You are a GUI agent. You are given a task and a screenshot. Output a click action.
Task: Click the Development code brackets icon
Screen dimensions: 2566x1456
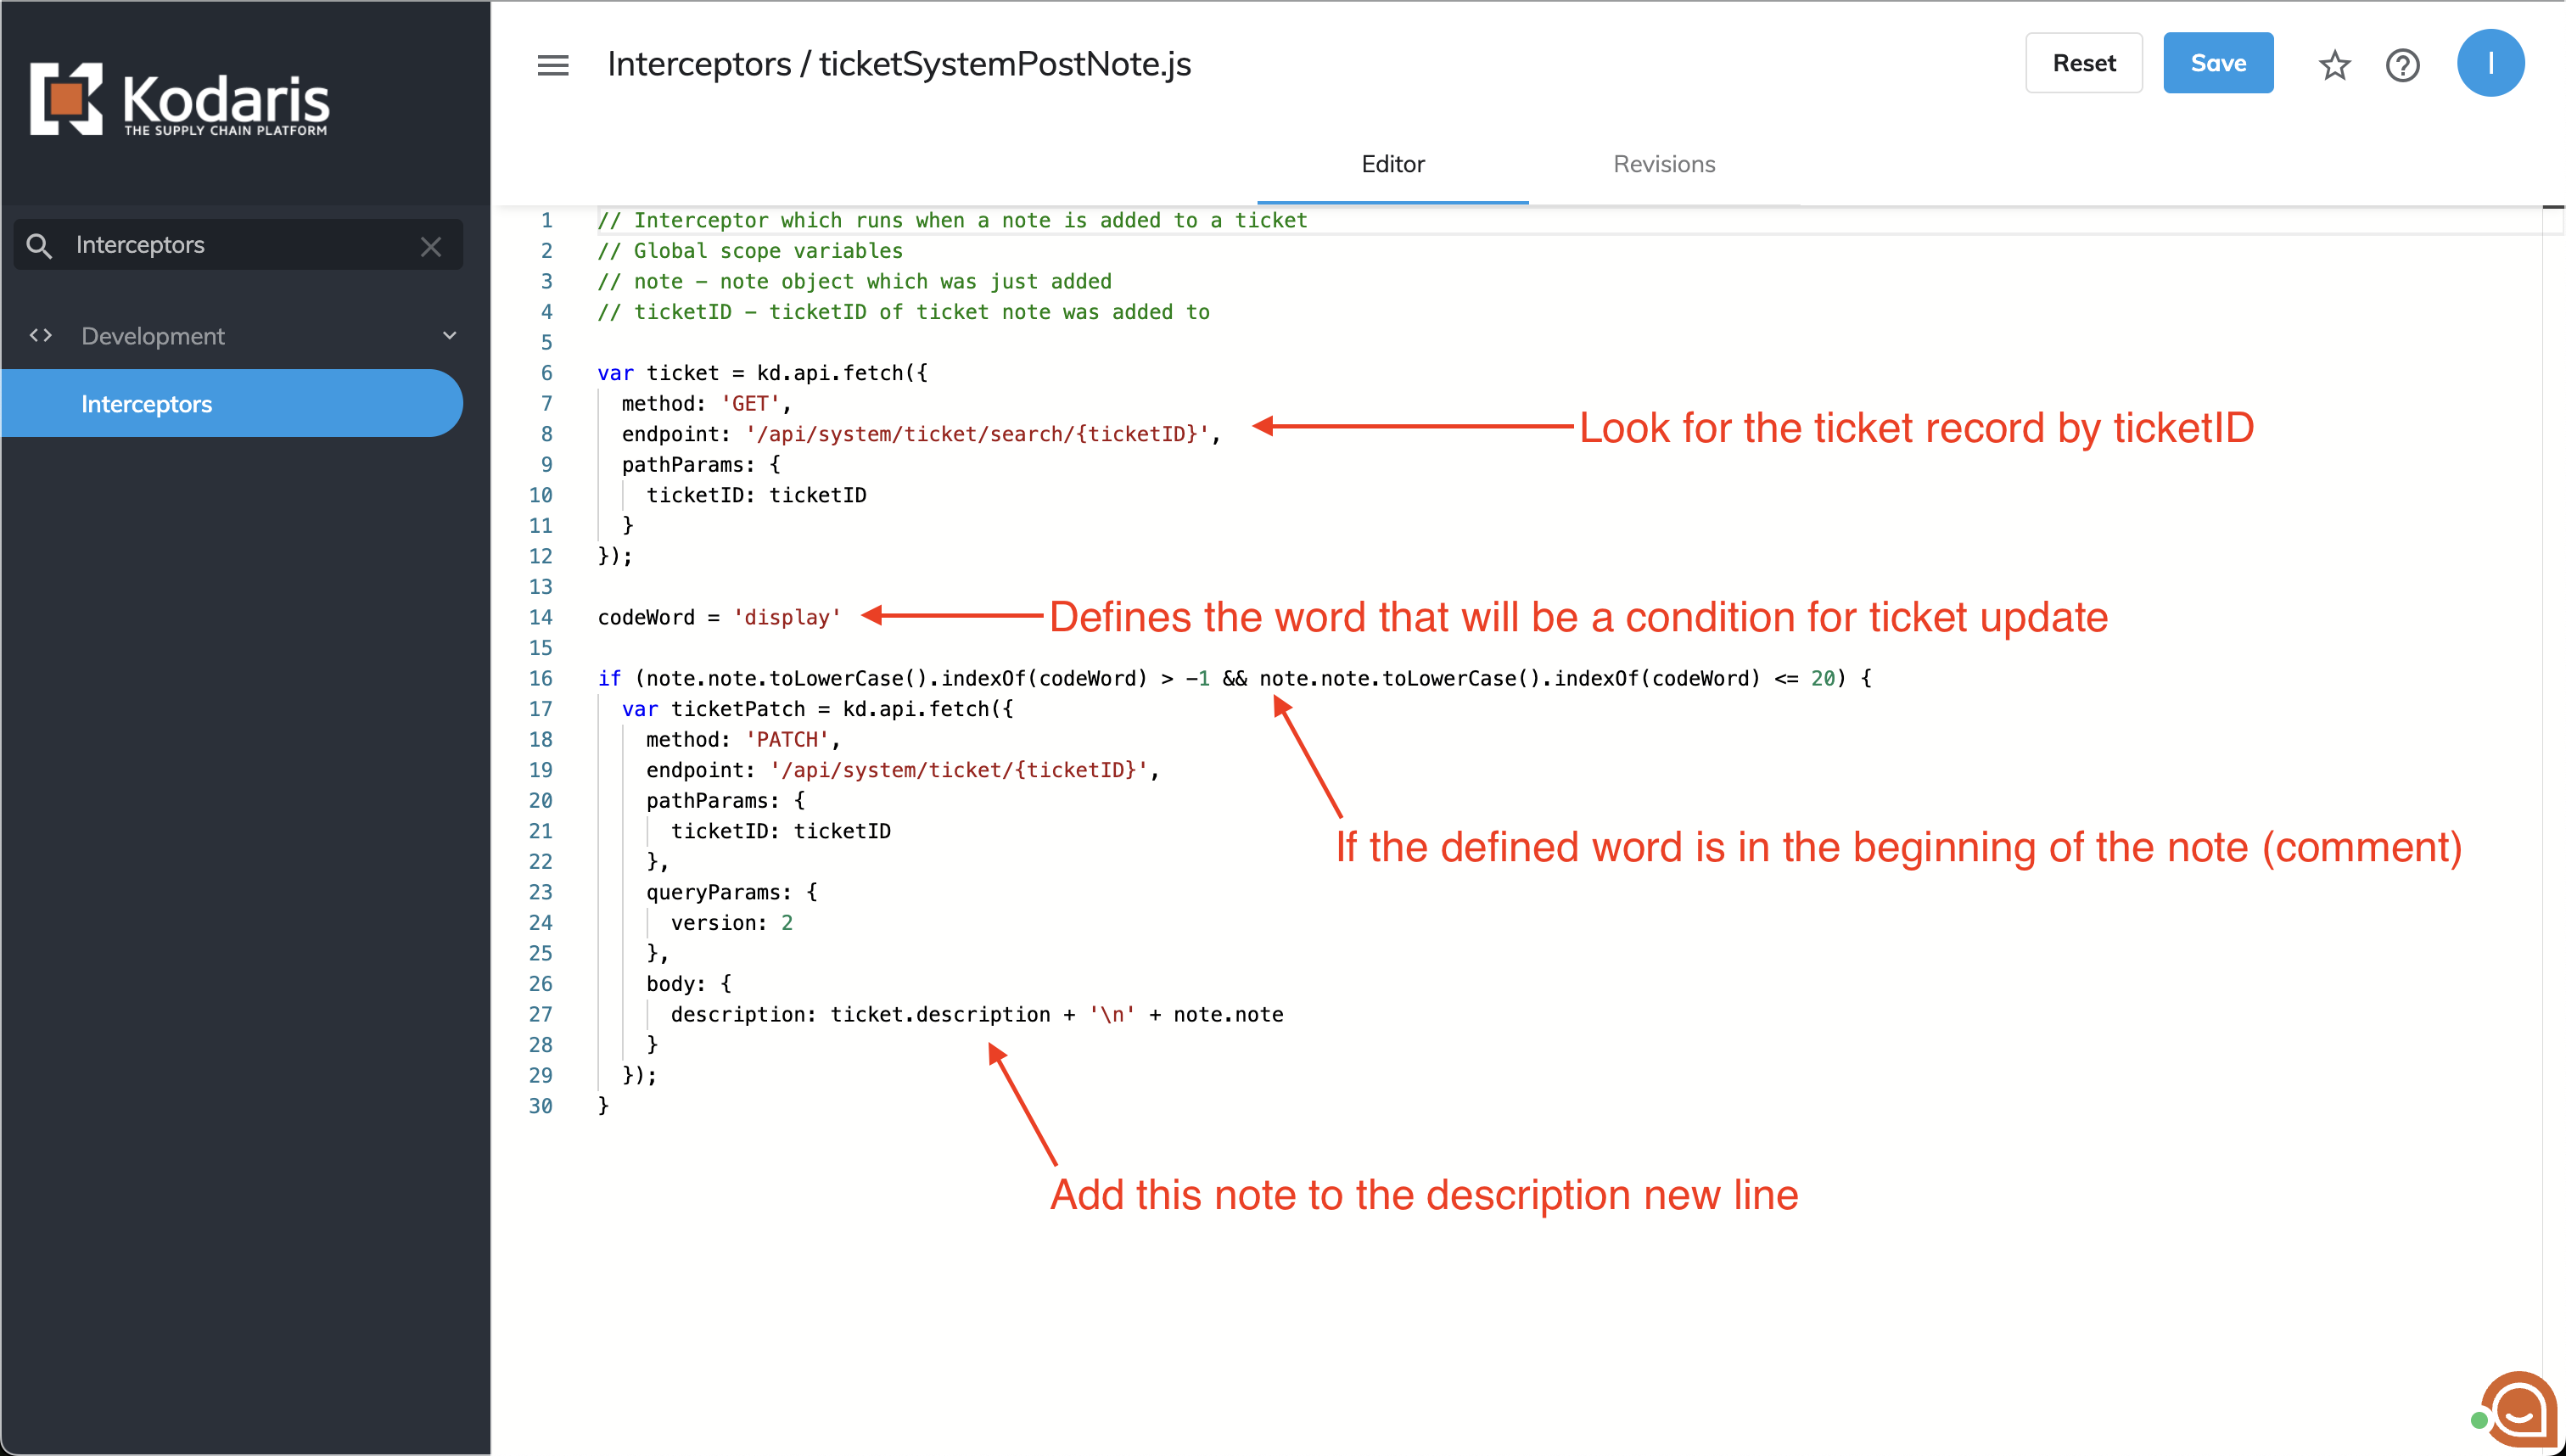click(41, 335)
